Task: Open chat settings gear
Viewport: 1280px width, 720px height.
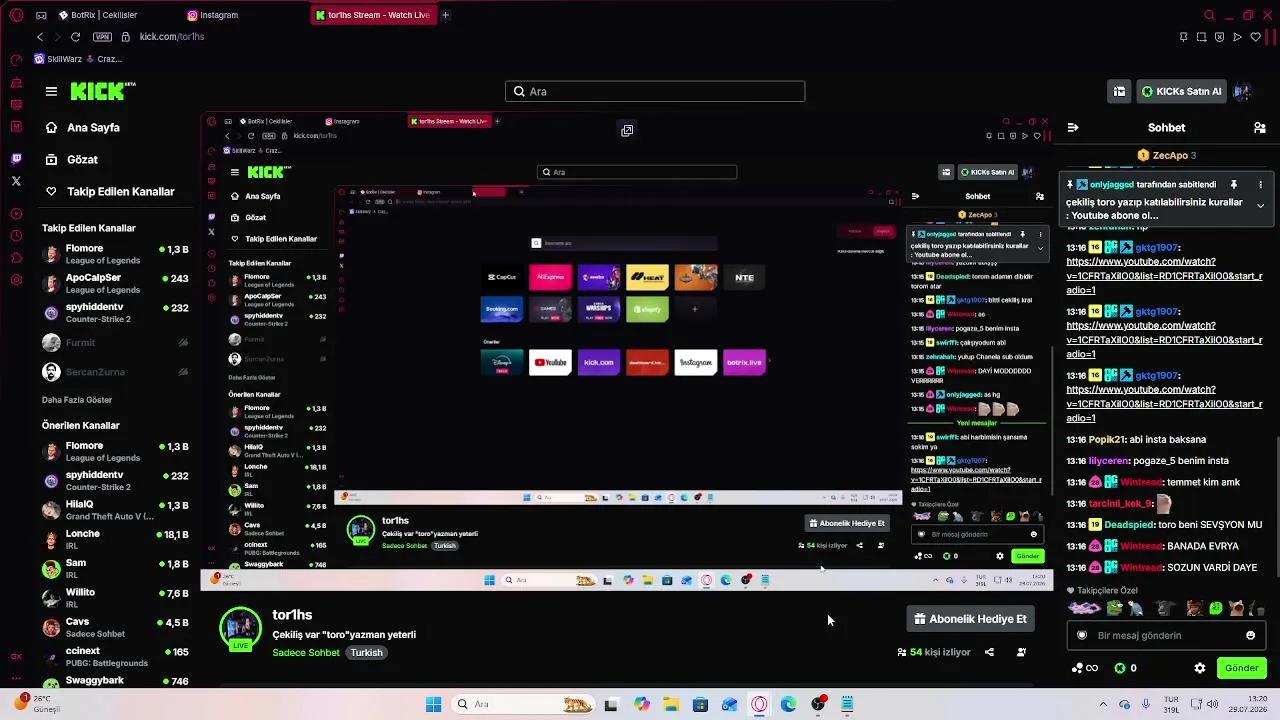Action: tap(1200, 668)
